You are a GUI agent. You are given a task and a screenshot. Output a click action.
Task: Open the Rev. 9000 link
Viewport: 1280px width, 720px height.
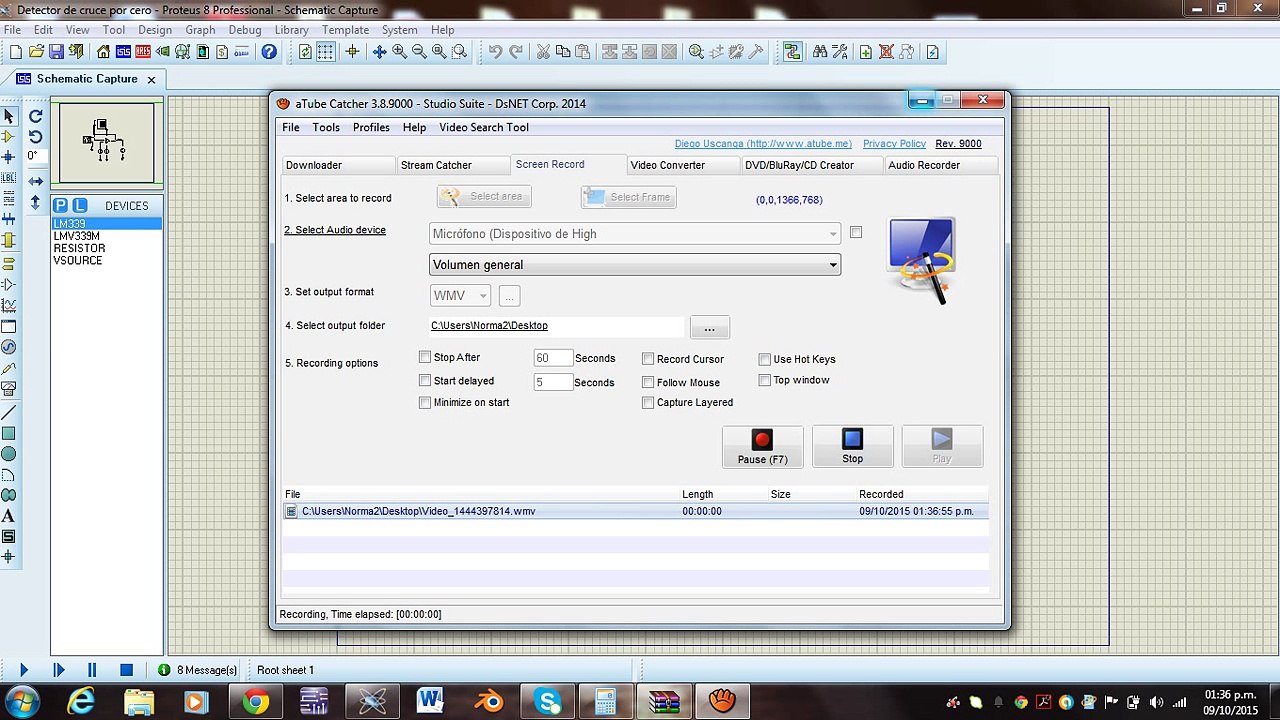tap(958, 144)
